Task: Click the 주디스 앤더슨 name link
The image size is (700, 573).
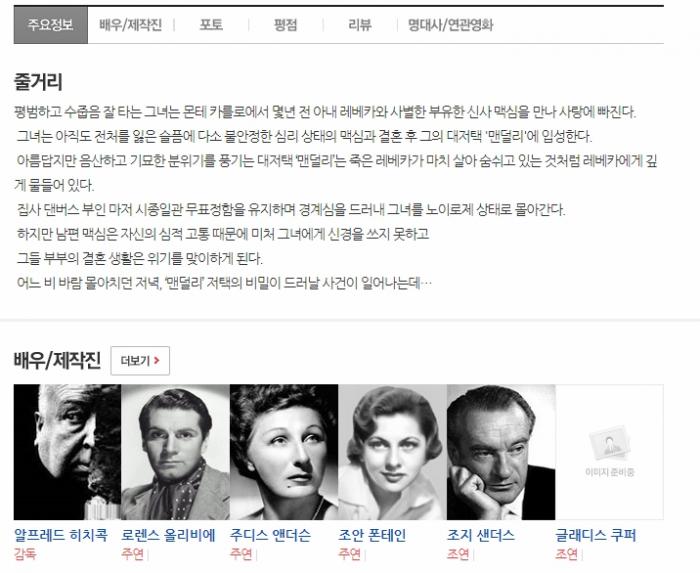Action: pyautogui.click(x=270, y=535)
